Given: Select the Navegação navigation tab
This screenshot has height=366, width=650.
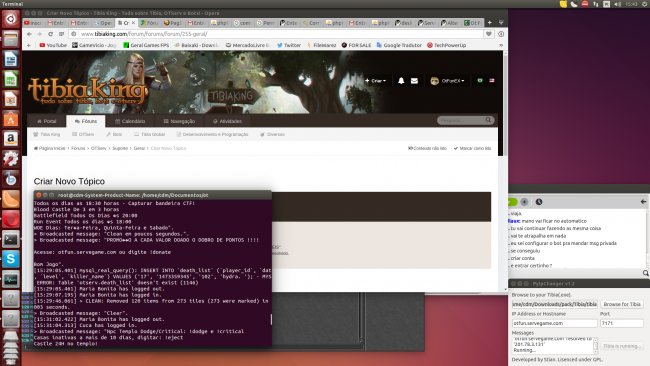Looking at the screenshot, I should [x=179, y=121].
